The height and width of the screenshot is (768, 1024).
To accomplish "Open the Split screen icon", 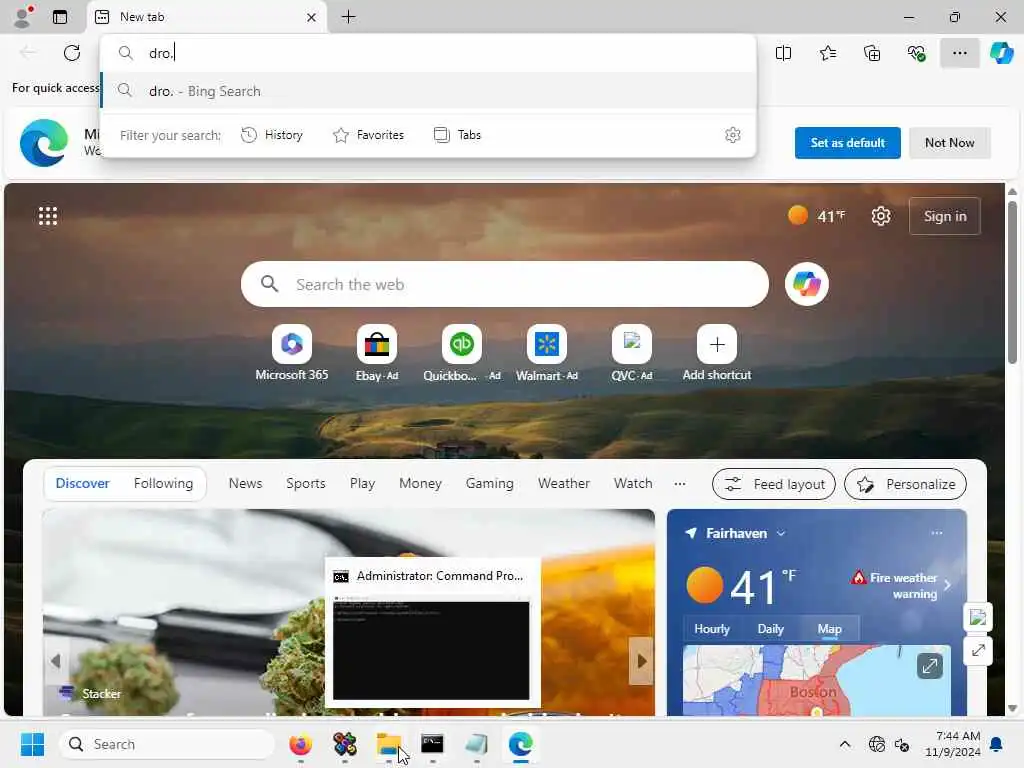I will [x=783, y=53].
